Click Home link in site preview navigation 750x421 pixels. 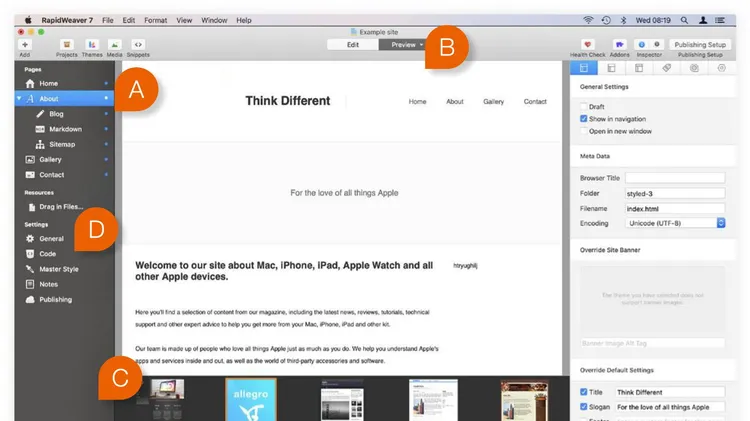[417, 101]
